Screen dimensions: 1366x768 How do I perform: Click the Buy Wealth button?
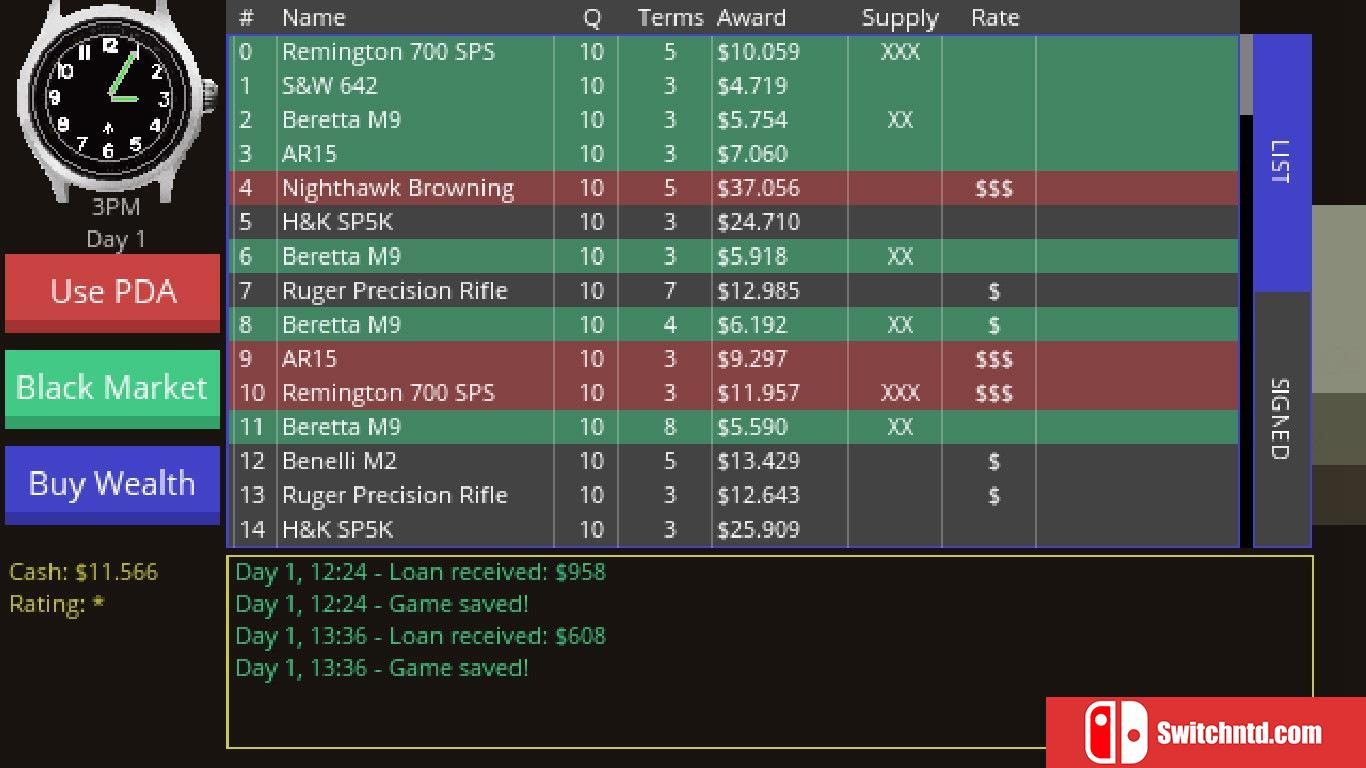(x=112, y=485)
